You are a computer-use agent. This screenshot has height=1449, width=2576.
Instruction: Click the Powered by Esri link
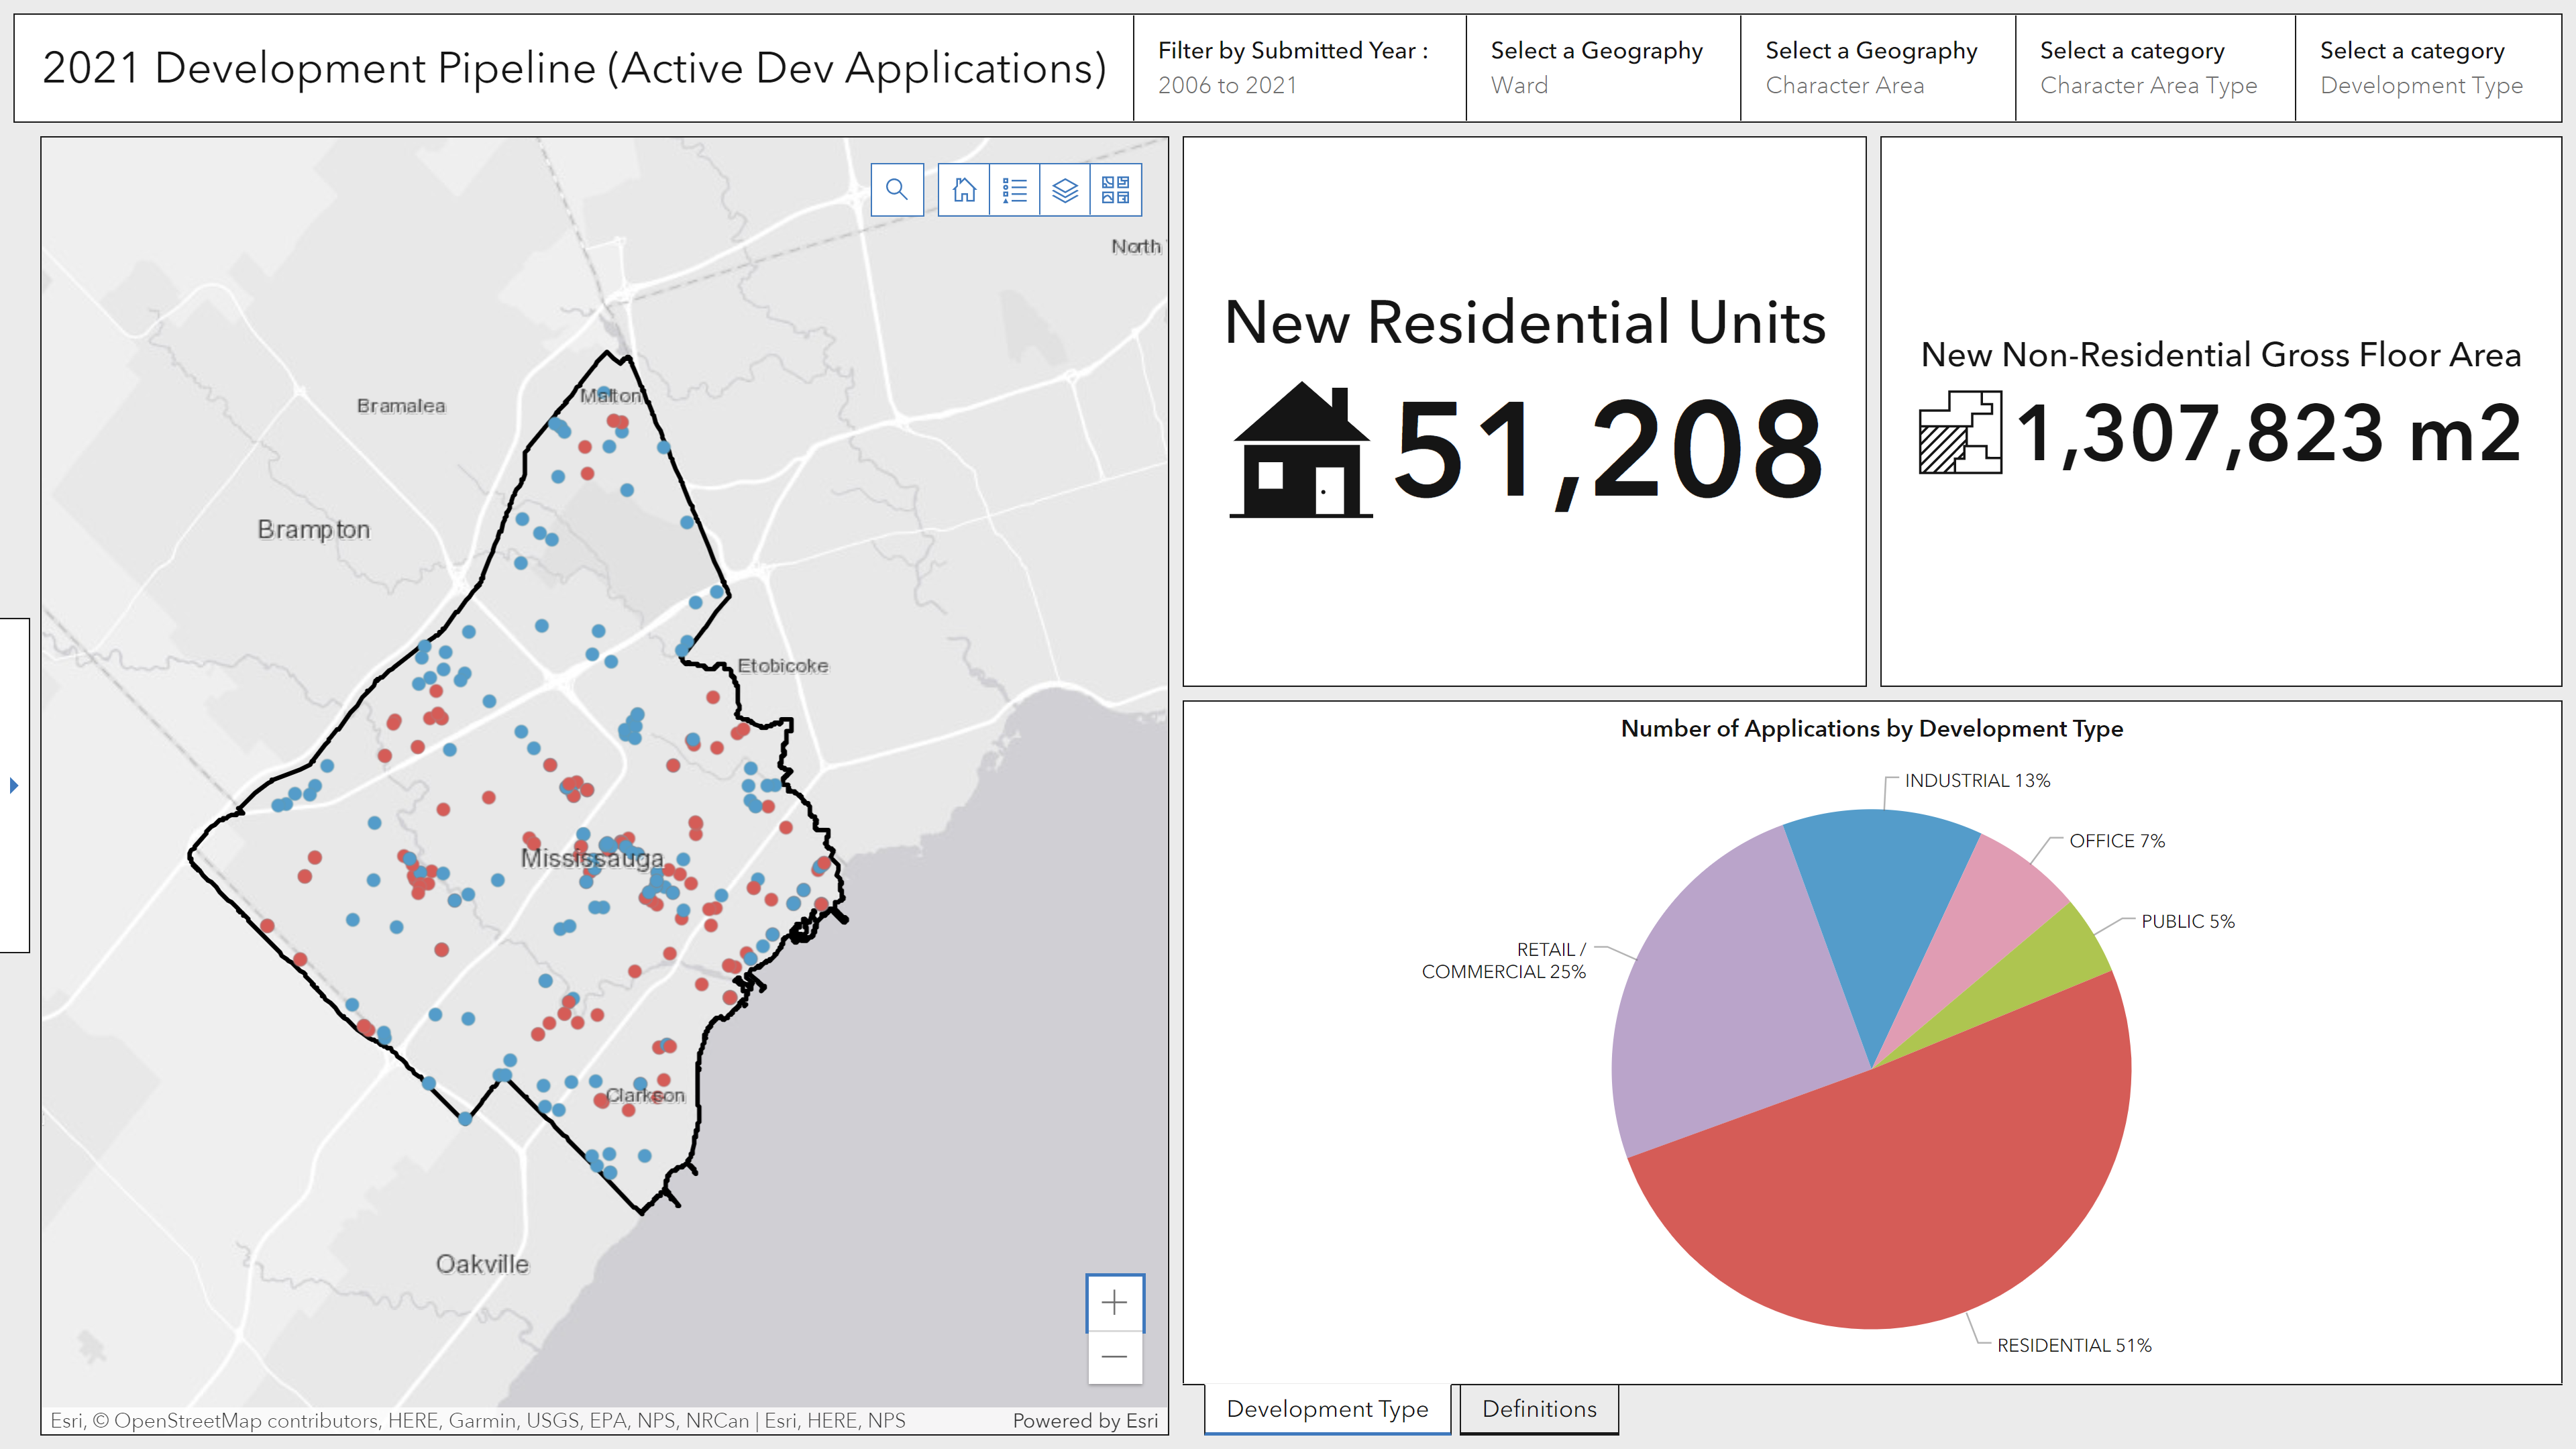click(1085, 1420)
